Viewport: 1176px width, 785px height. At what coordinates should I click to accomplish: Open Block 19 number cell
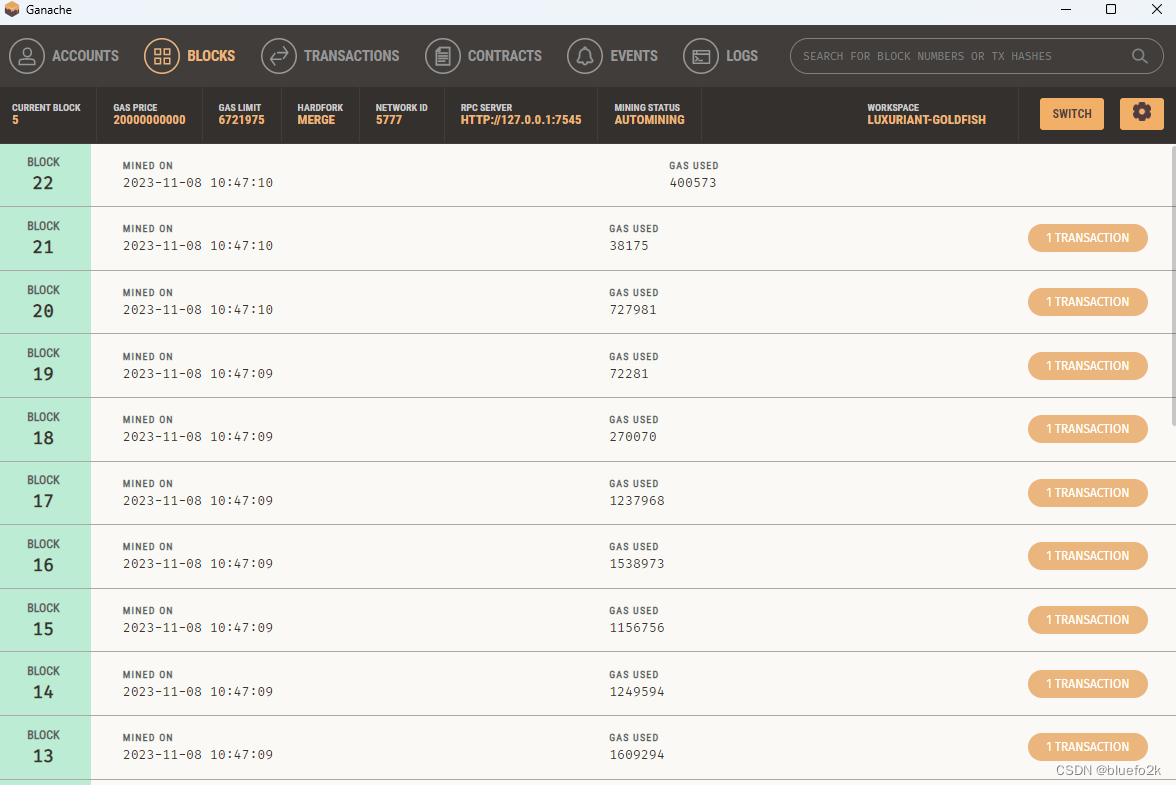point(45,366)
